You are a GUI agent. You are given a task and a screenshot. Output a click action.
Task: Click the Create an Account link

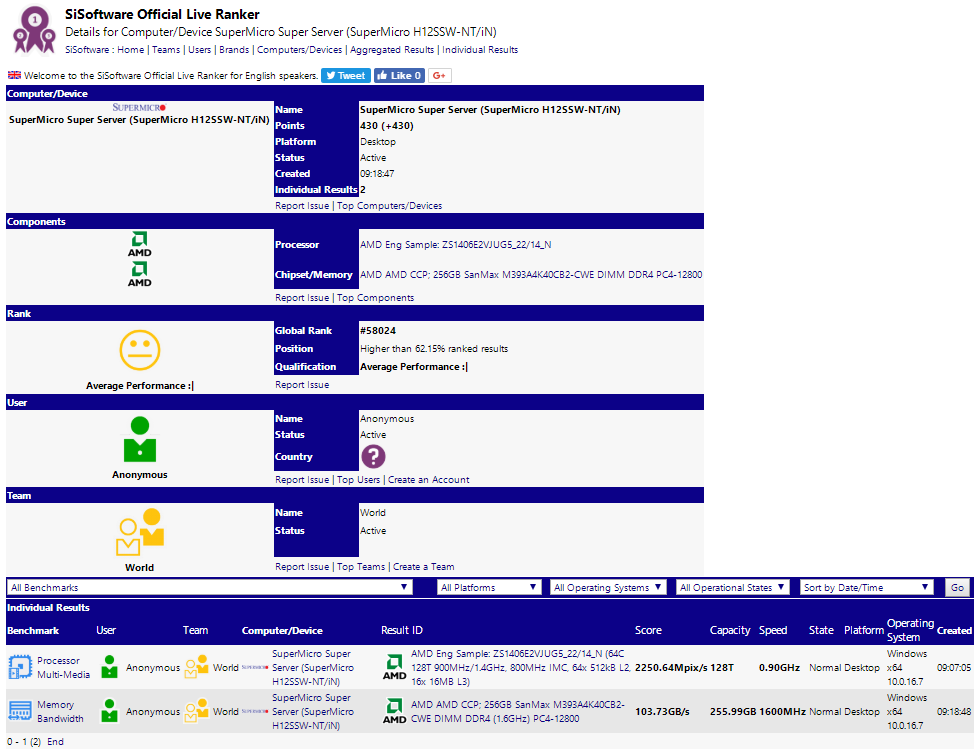pos(429,480)
